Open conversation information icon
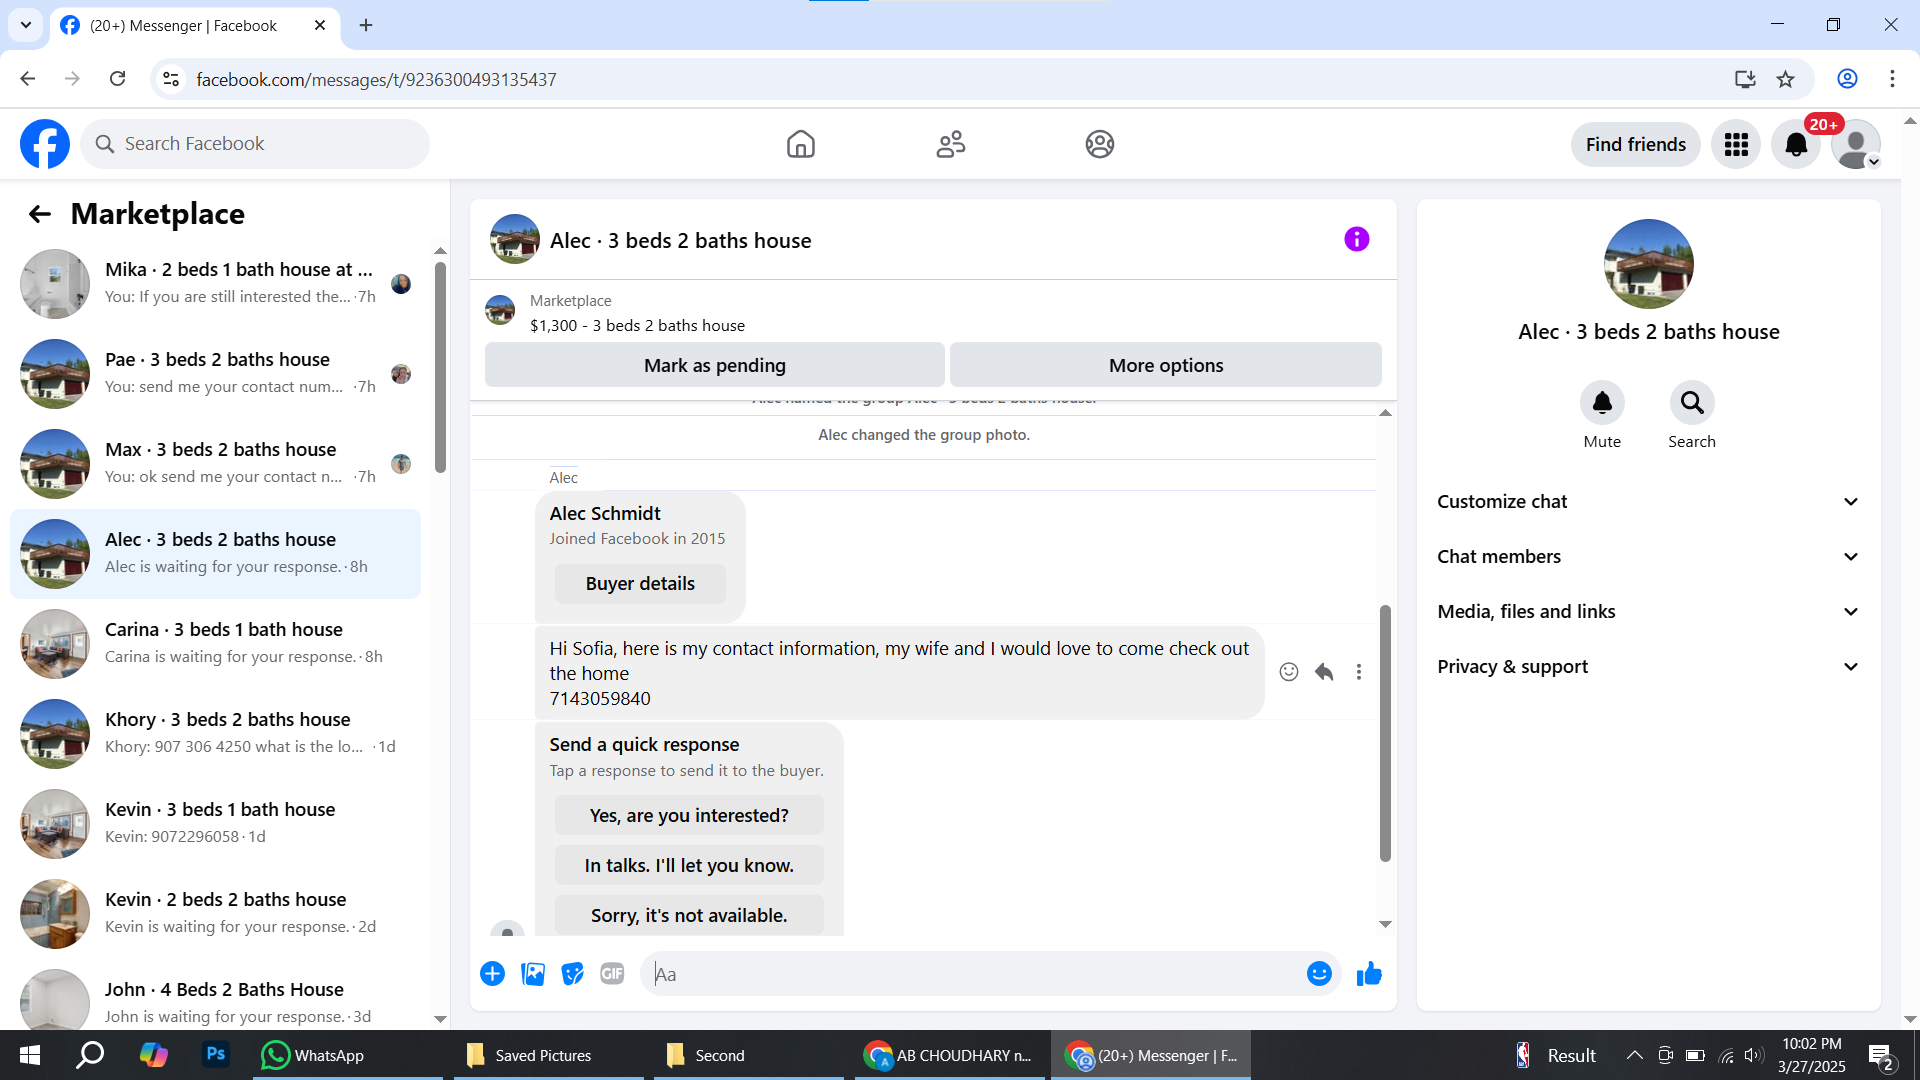 pyautogui.click(x=1357, y=239)
